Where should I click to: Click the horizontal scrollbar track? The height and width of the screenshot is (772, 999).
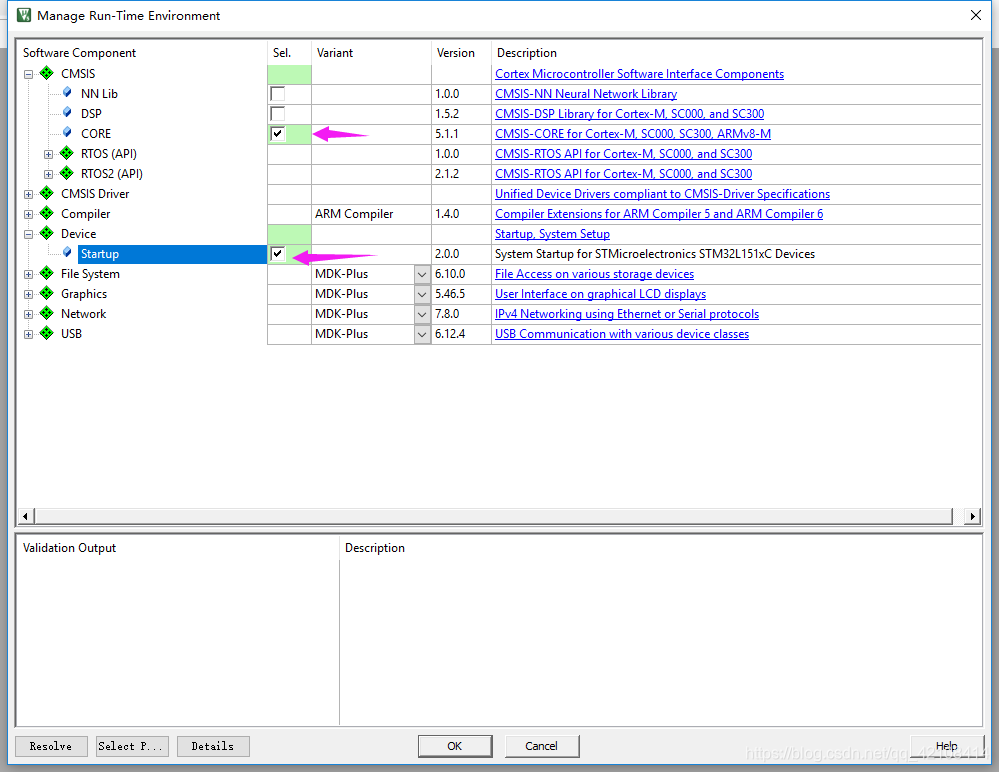click(x=494, y=516)
